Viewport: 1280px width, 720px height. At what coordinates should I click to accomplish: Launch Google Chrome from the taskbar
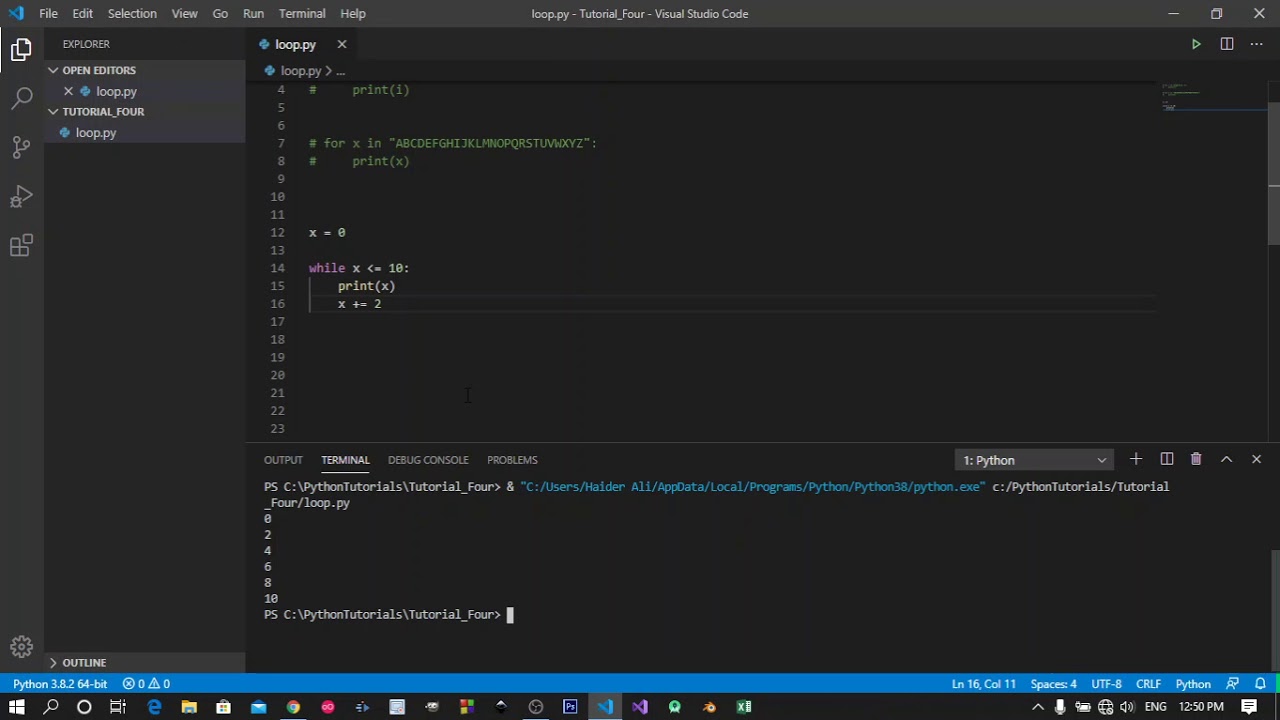pos(293,707)
